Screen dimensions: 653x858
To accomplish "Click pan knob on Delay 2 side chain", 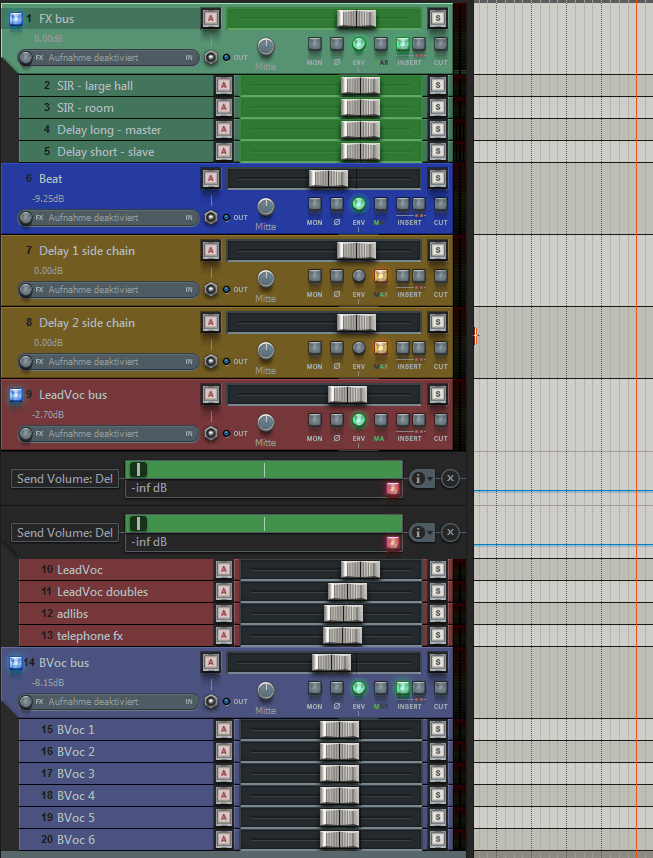I will (265, 350).
